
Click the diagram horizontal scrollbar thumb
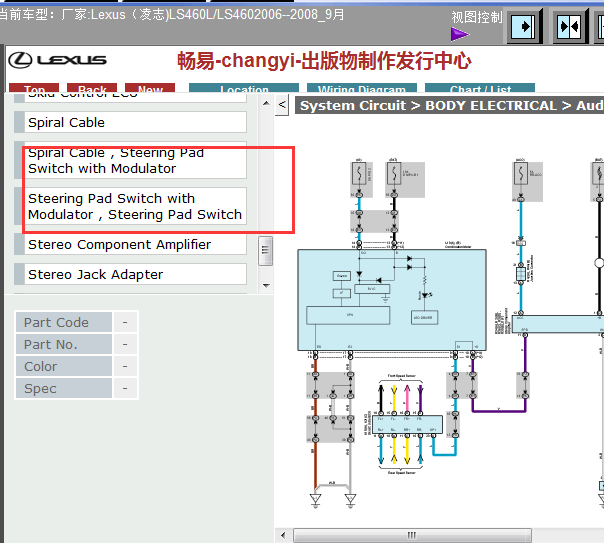(x=412, y=535)
